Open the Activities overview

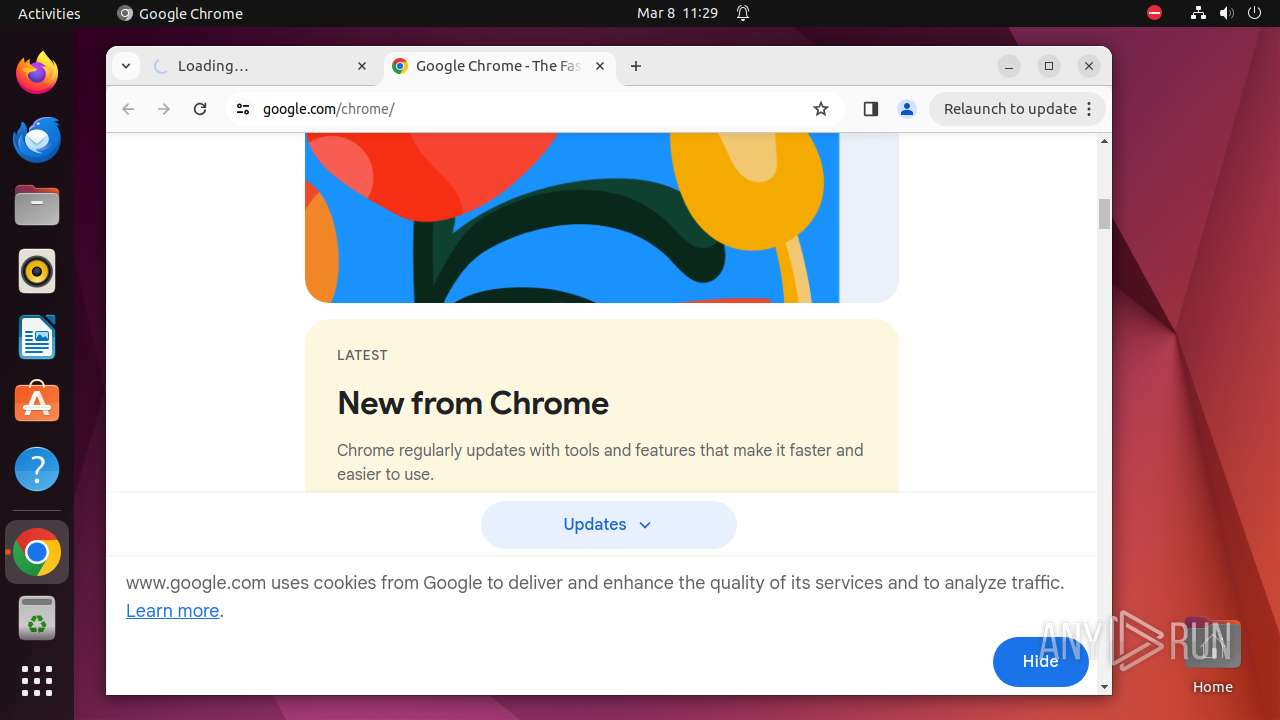(x=49, y=13)
